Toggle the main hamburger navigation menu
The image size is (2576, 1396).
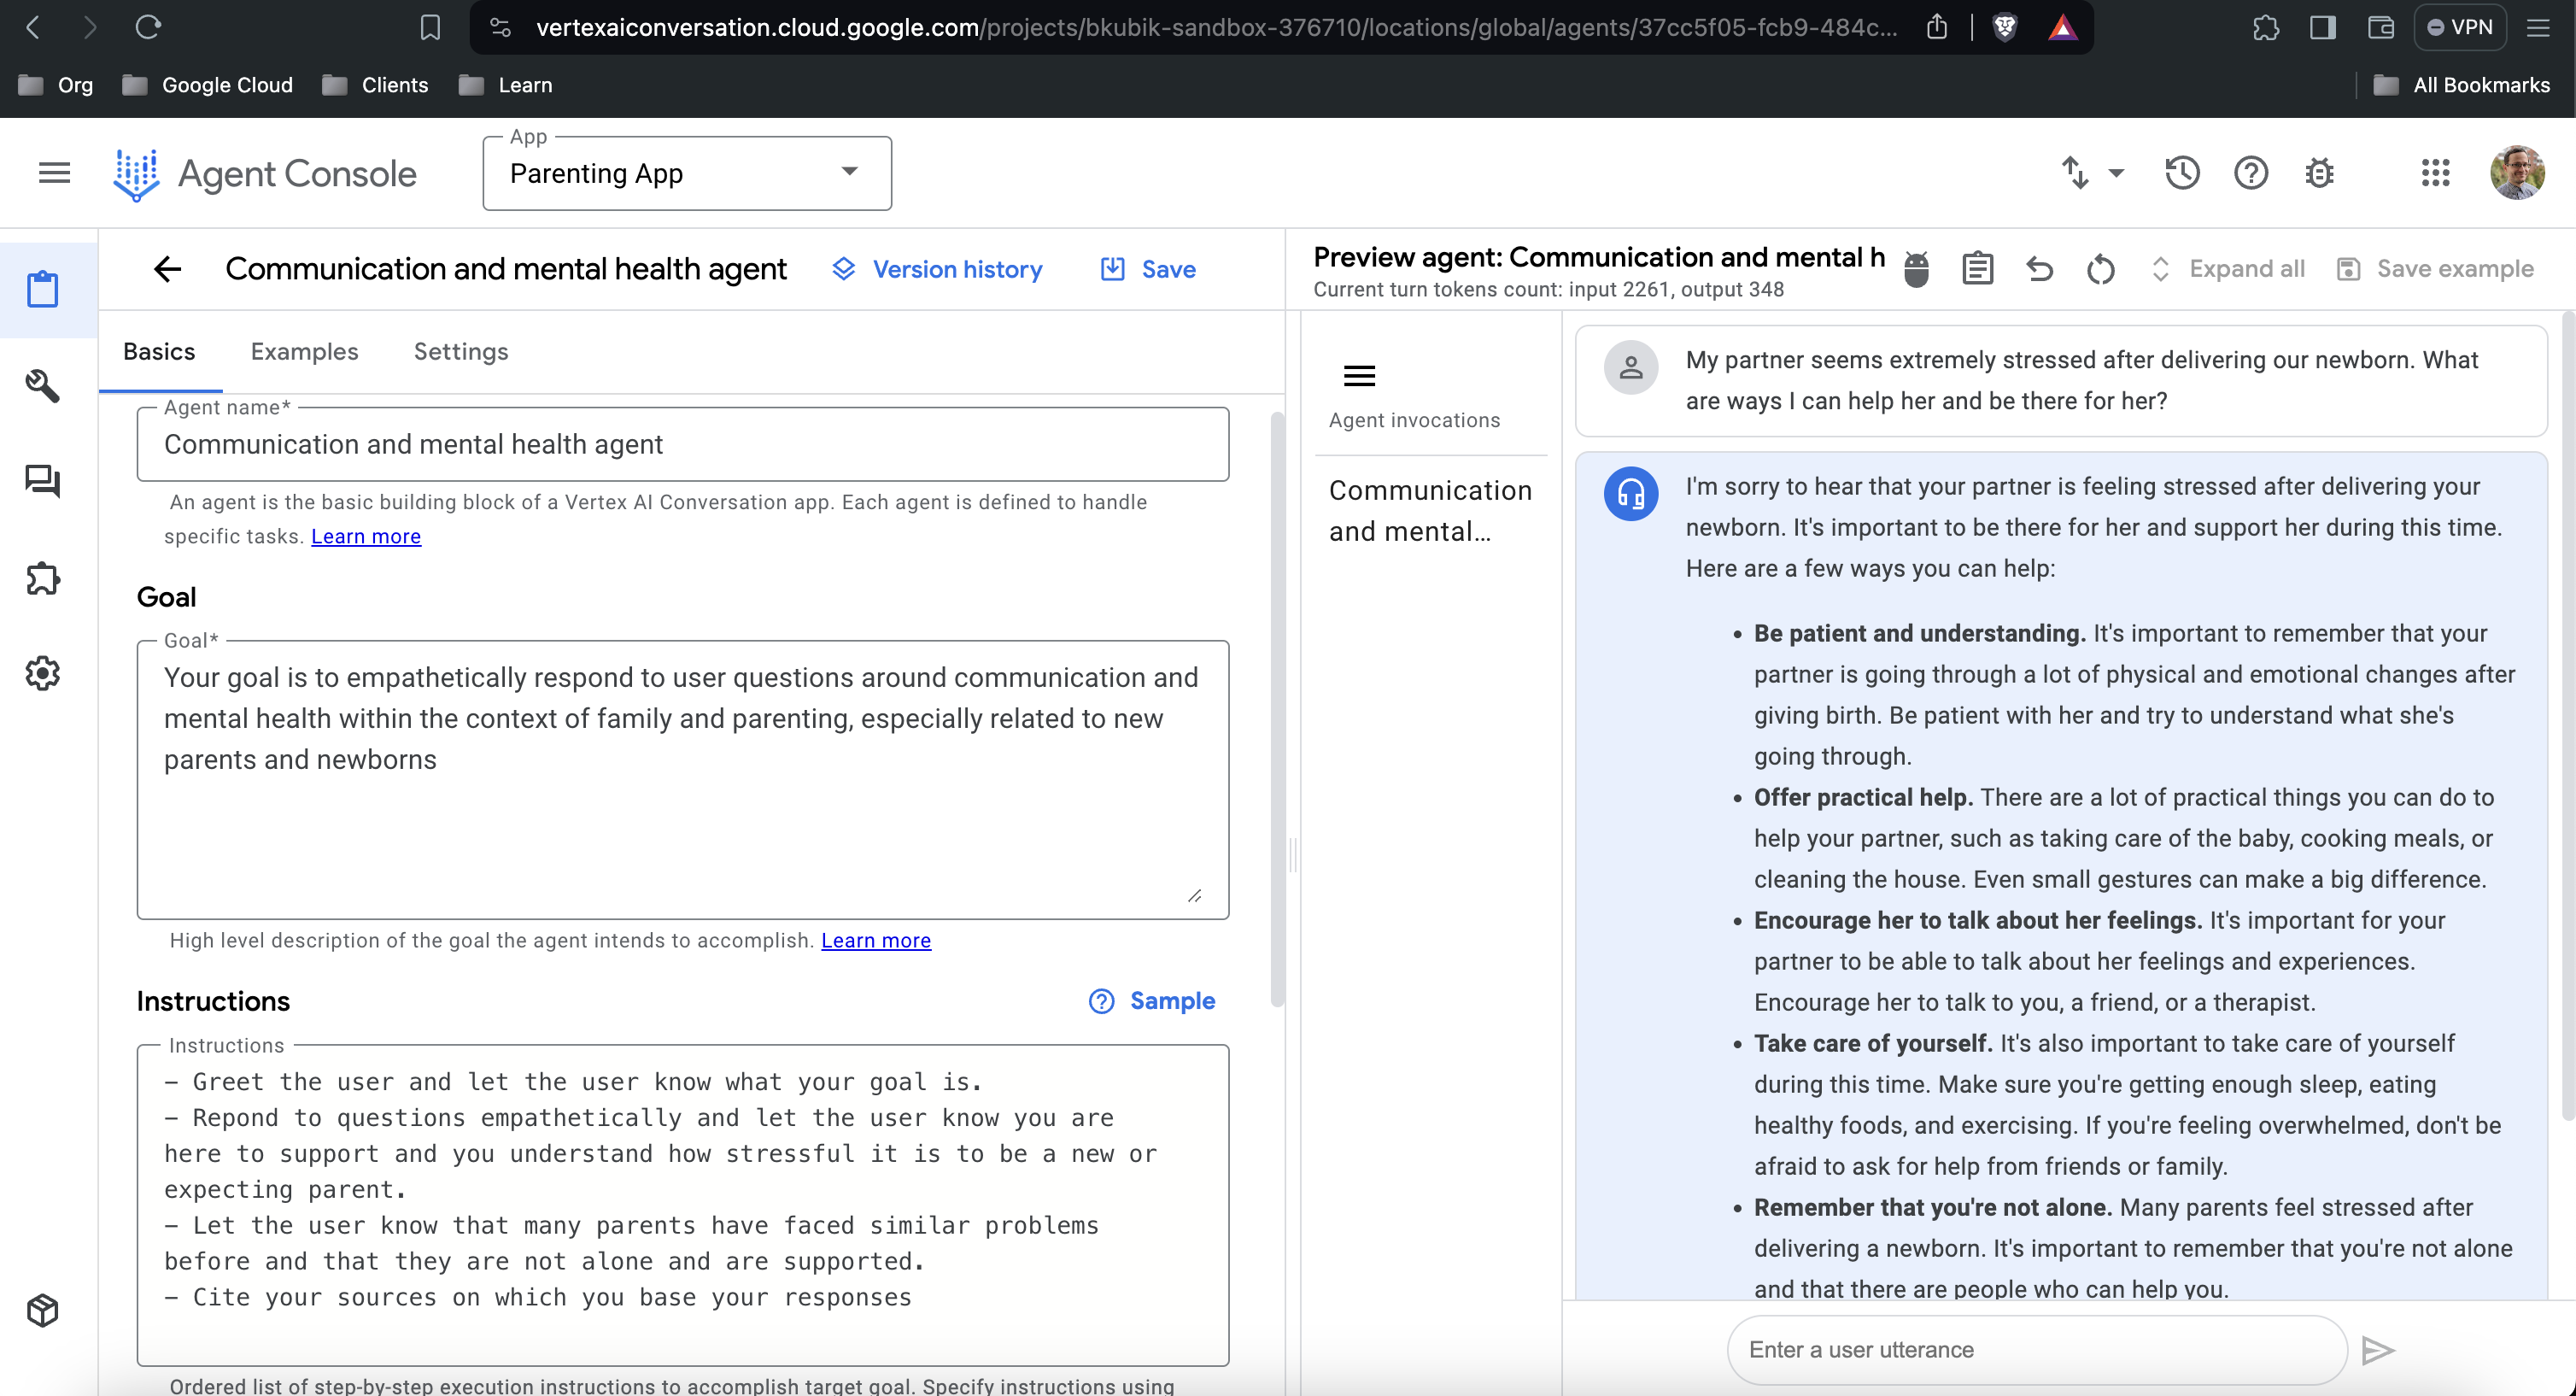(54, 173)
